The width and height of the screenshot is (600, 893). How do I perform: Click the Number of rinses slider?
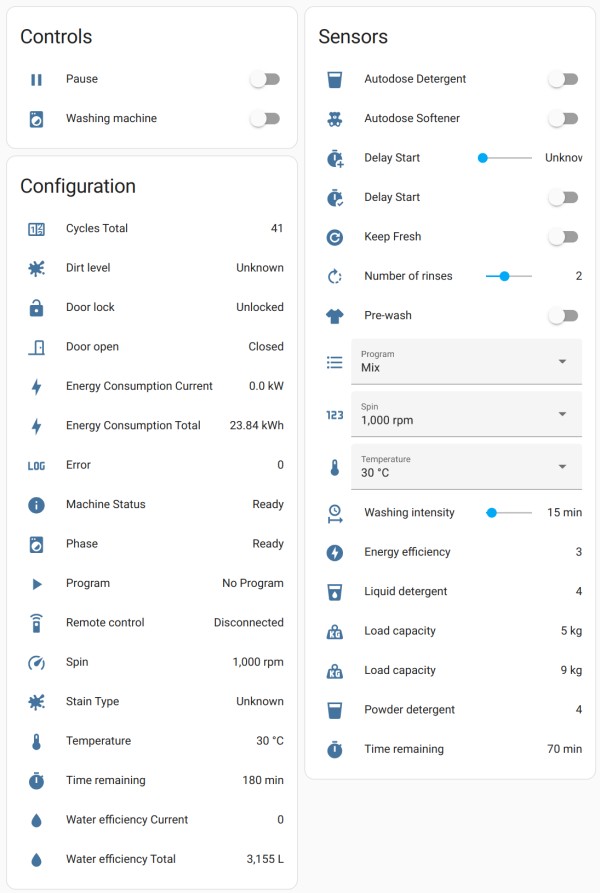508,276
